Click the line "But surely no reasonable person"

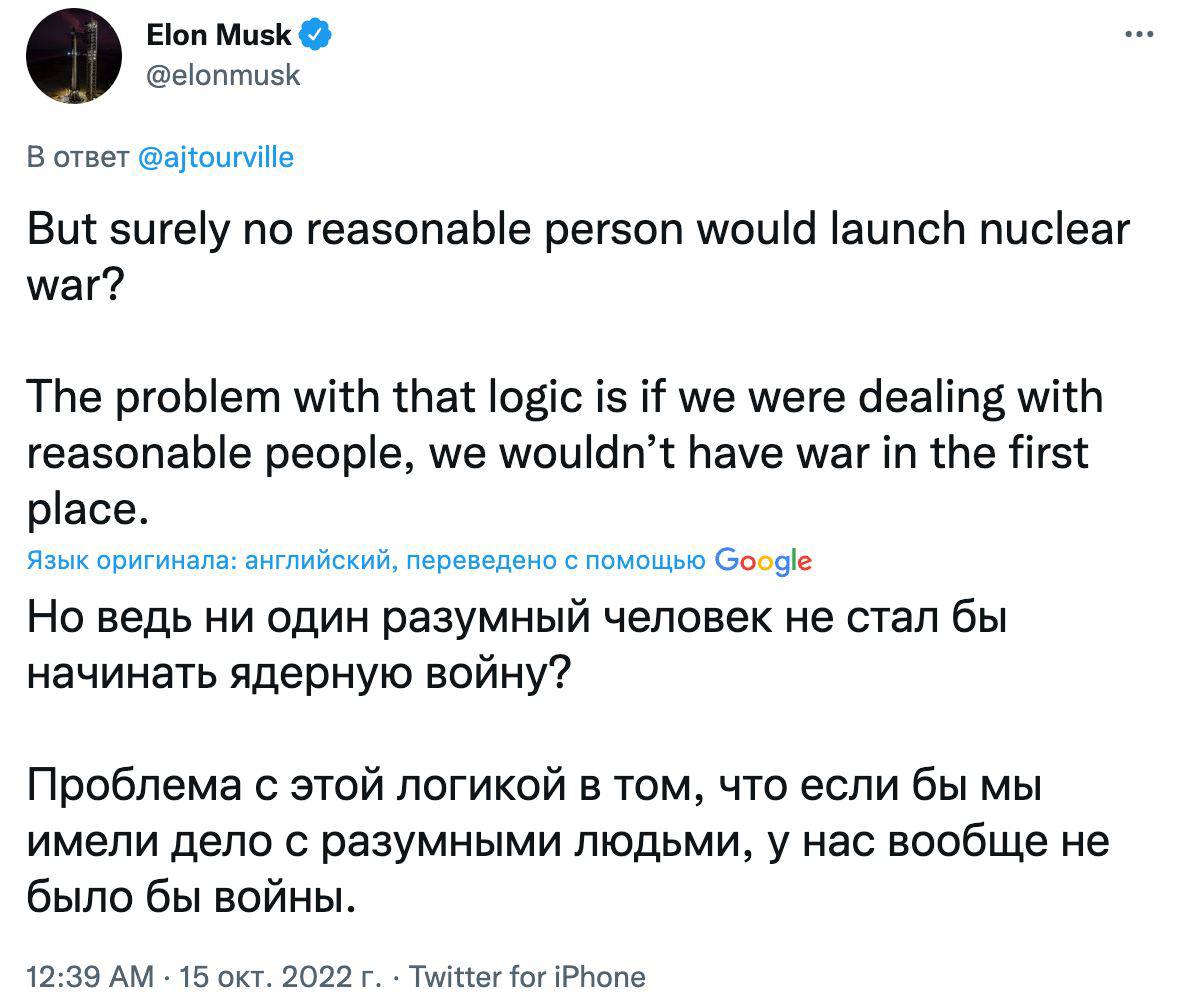577,229
